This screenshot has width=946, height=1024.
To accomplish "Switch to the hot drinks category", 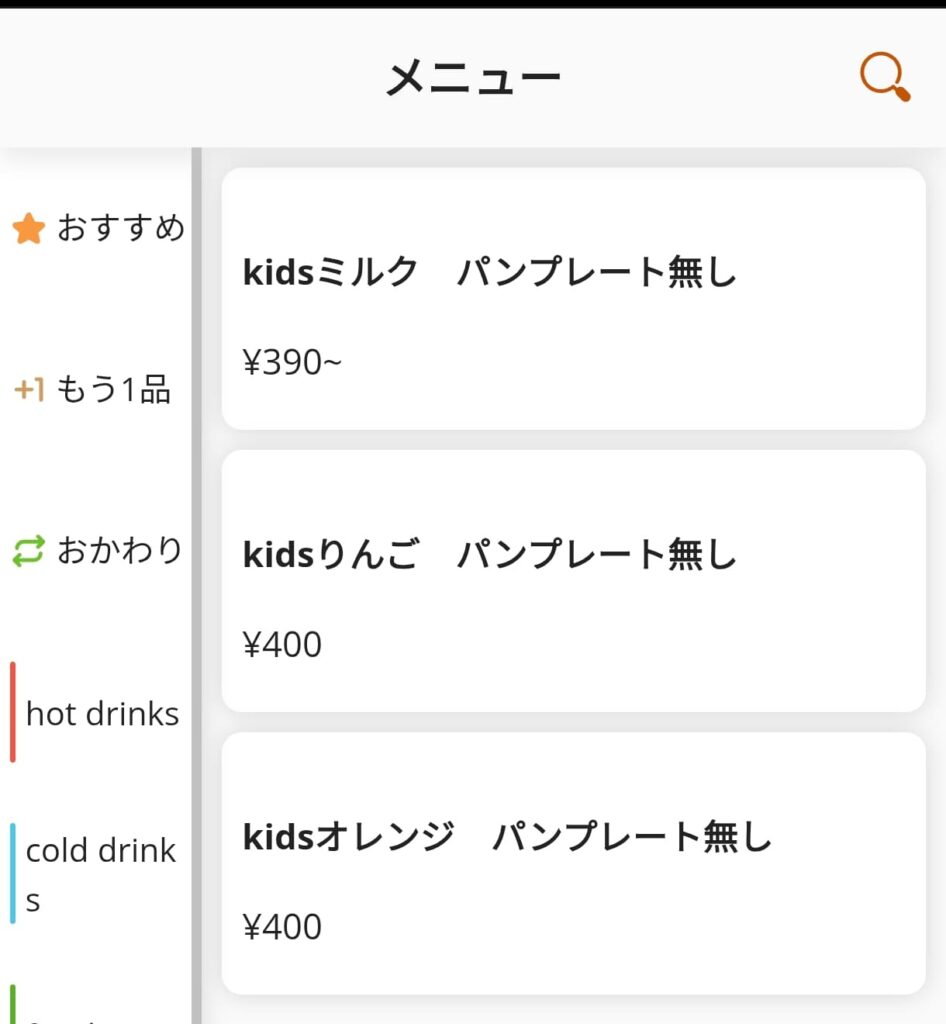I will tap(102, 714).
